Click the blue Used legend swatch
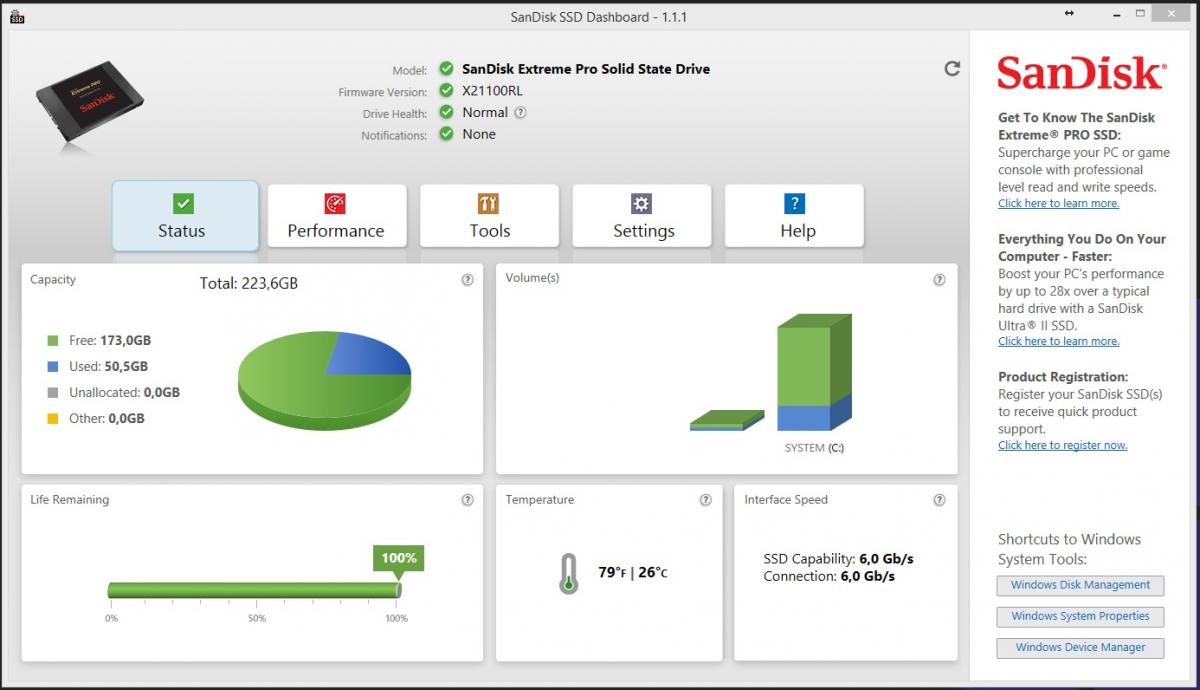Screen dimensions: 1200x690 [x=53, y=367]
